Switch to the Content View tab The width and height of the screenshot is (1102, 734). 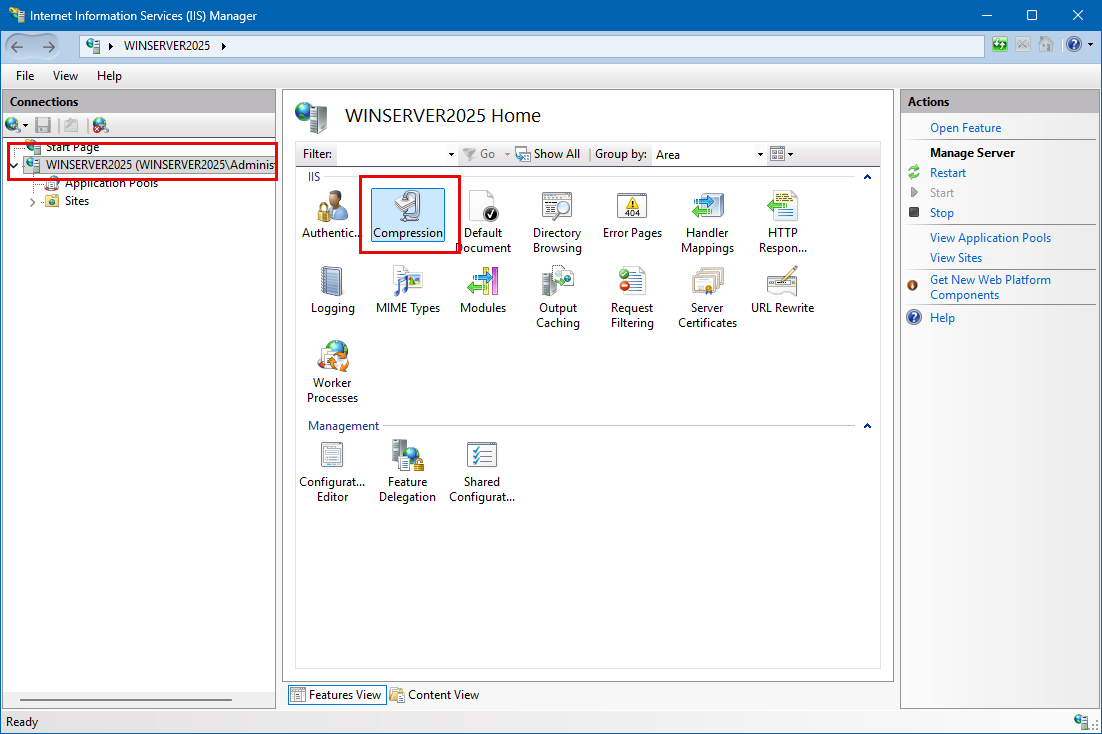pos(434,695)
